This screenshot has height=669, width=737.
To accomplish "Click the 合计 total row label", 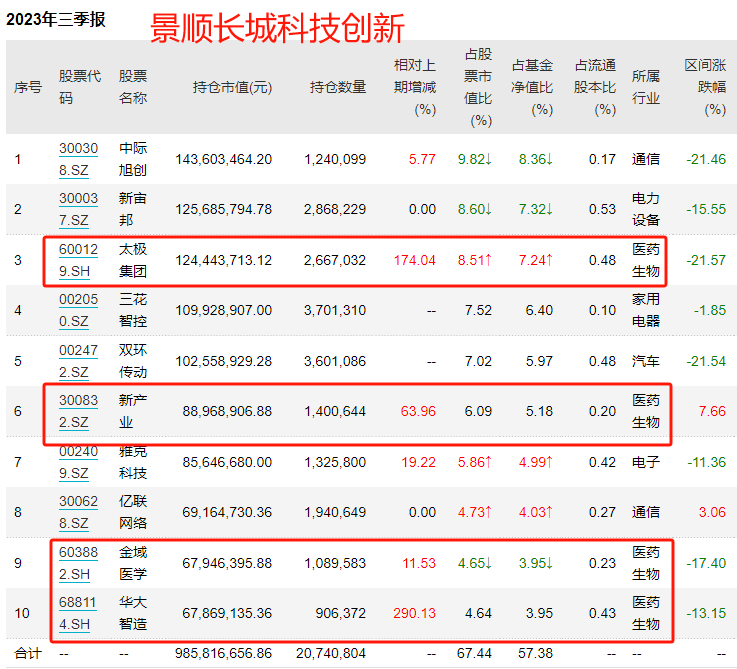I will [28, 653].
